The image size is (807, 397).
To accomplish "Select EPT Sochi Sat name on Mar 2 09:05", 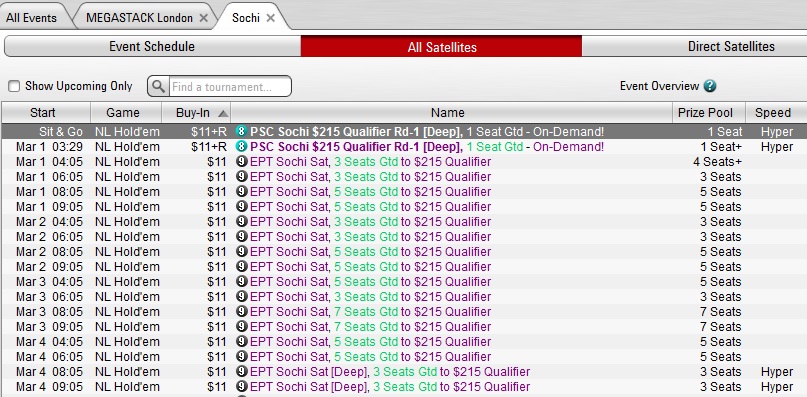I will 371,267.
